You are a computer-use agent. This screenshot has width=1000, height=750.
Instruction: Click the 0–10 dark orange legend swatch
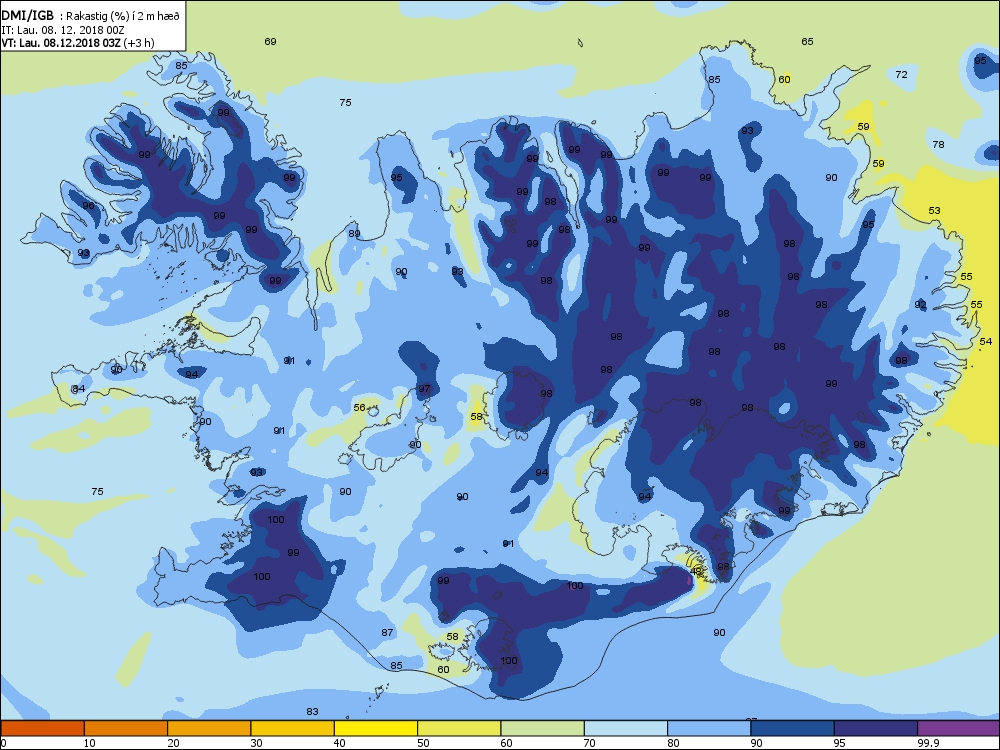tap(42, 728)
